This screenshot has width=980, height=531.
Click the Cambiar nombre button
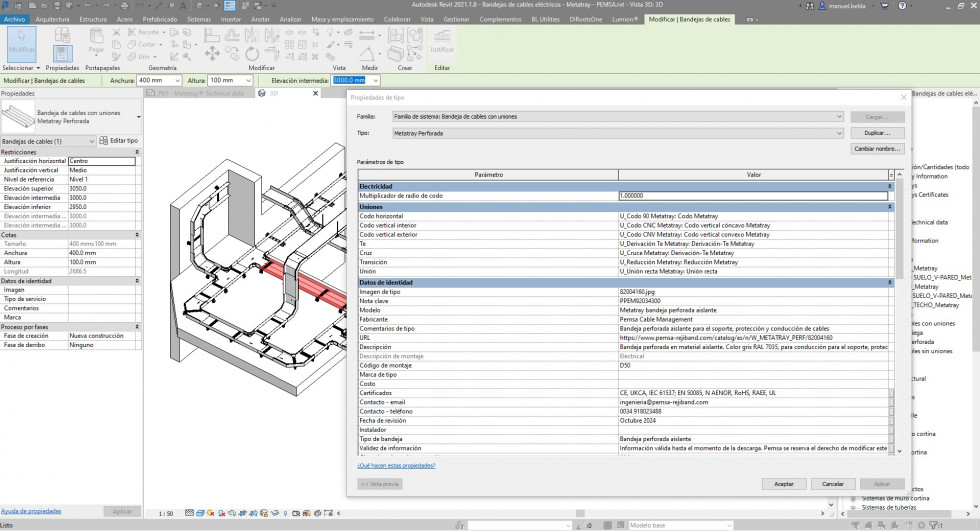[x=877, y=149]
